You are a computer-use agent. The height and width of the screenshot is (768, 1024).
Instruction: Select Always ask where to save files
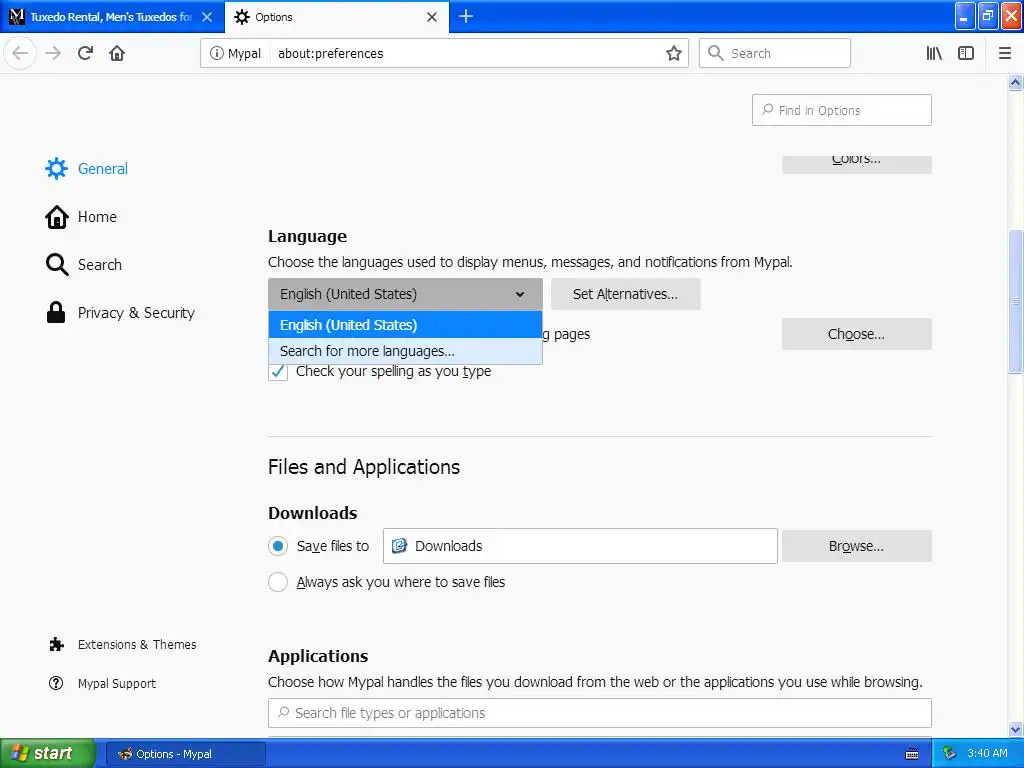click(278, 582)
